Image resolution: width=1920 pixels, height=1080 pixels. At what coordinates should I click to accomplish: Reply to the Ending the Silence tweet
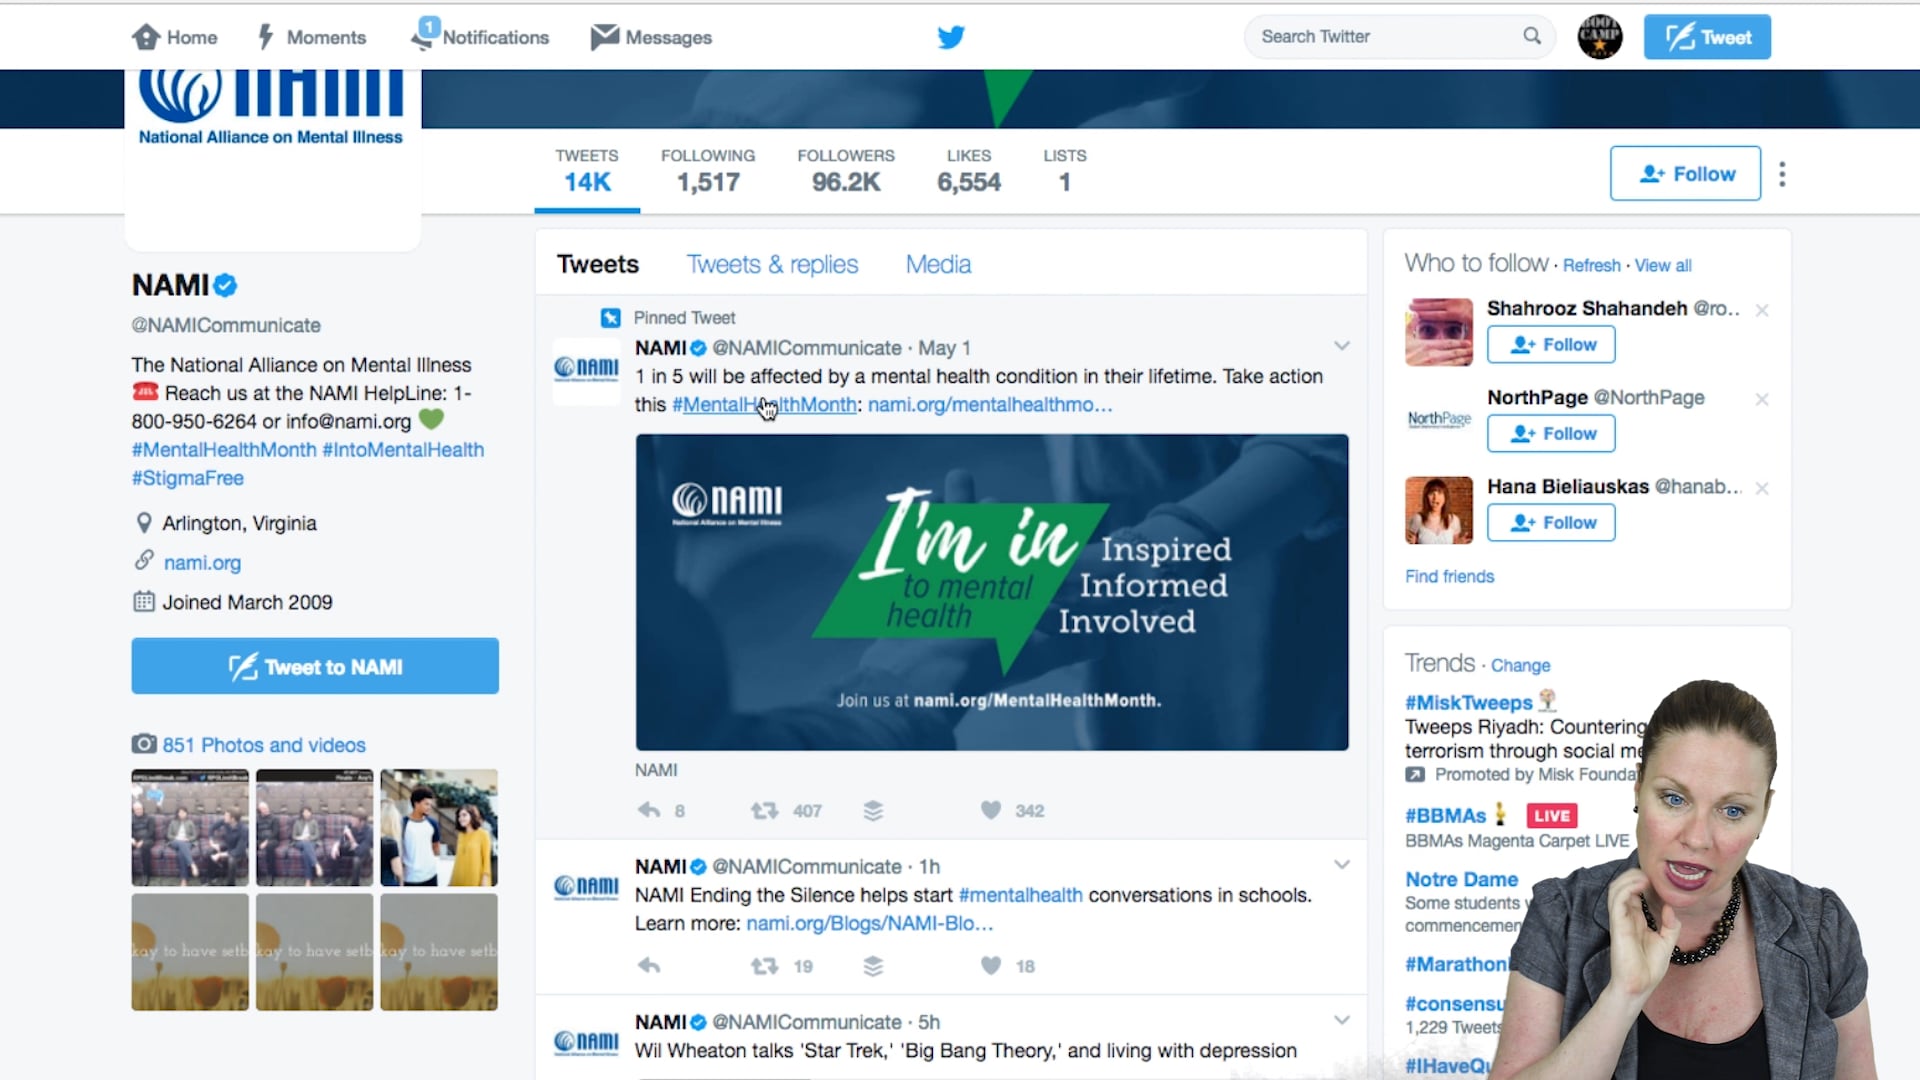coord(650,966)
